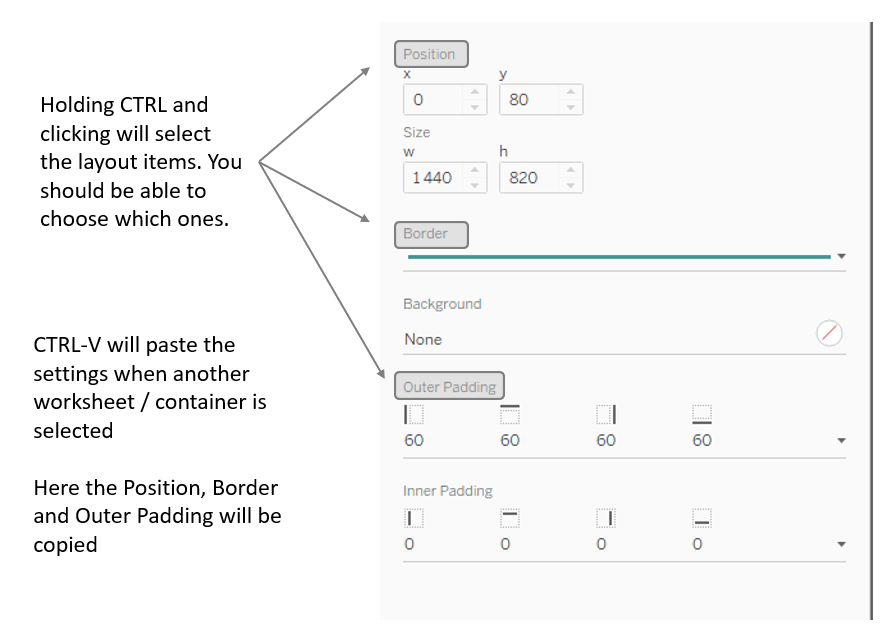Decrease the y value of 80 with the stepper
This screenshot has width=891, height=639.
pyautogui.click(x=572, y=105)
